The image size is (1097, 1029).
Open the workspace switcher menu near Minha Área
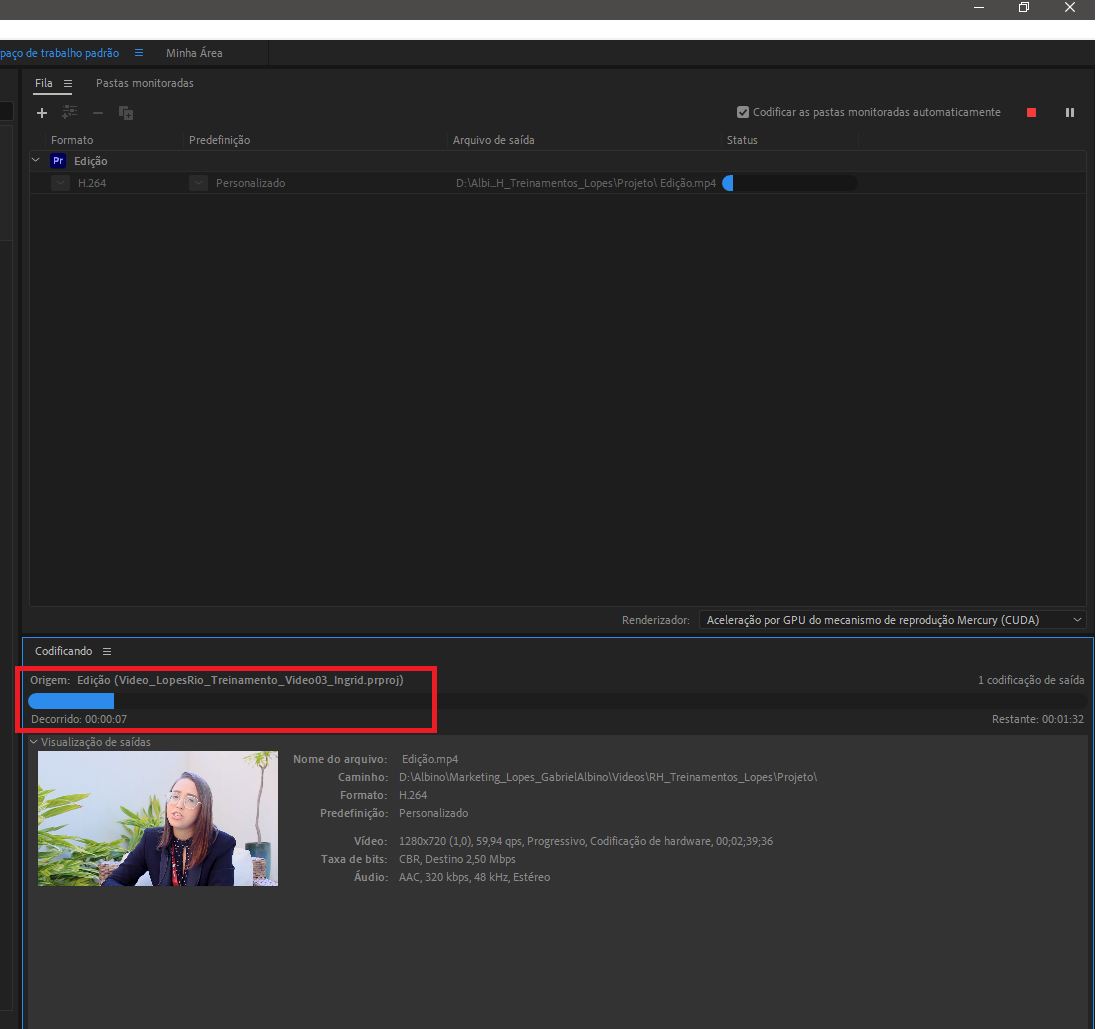pos(138,52)
